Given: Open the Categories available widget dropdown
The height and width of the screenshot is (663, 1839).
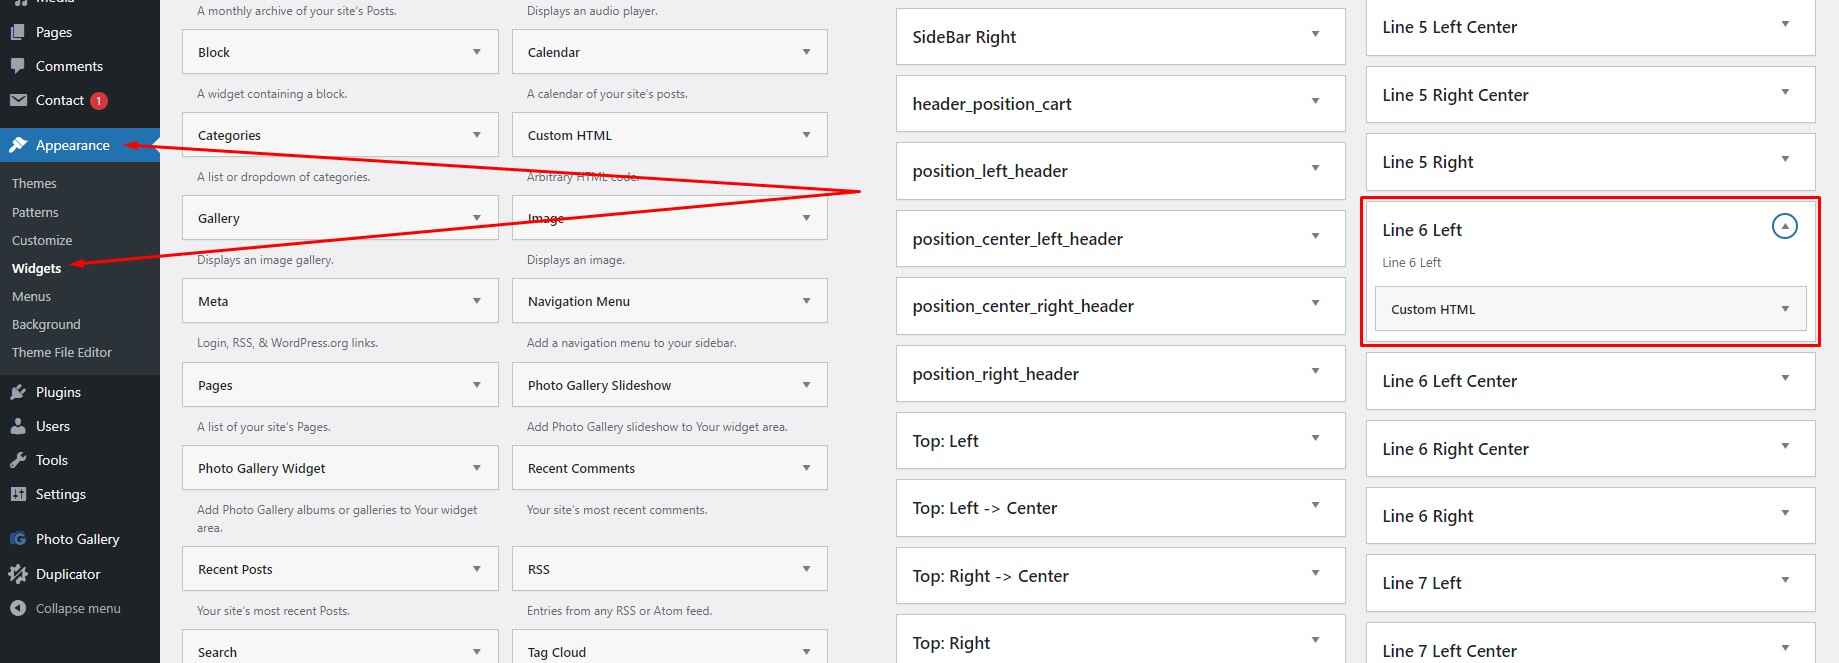Looking at the screenshot, I should pyautogui.click(x=476, y=135).
